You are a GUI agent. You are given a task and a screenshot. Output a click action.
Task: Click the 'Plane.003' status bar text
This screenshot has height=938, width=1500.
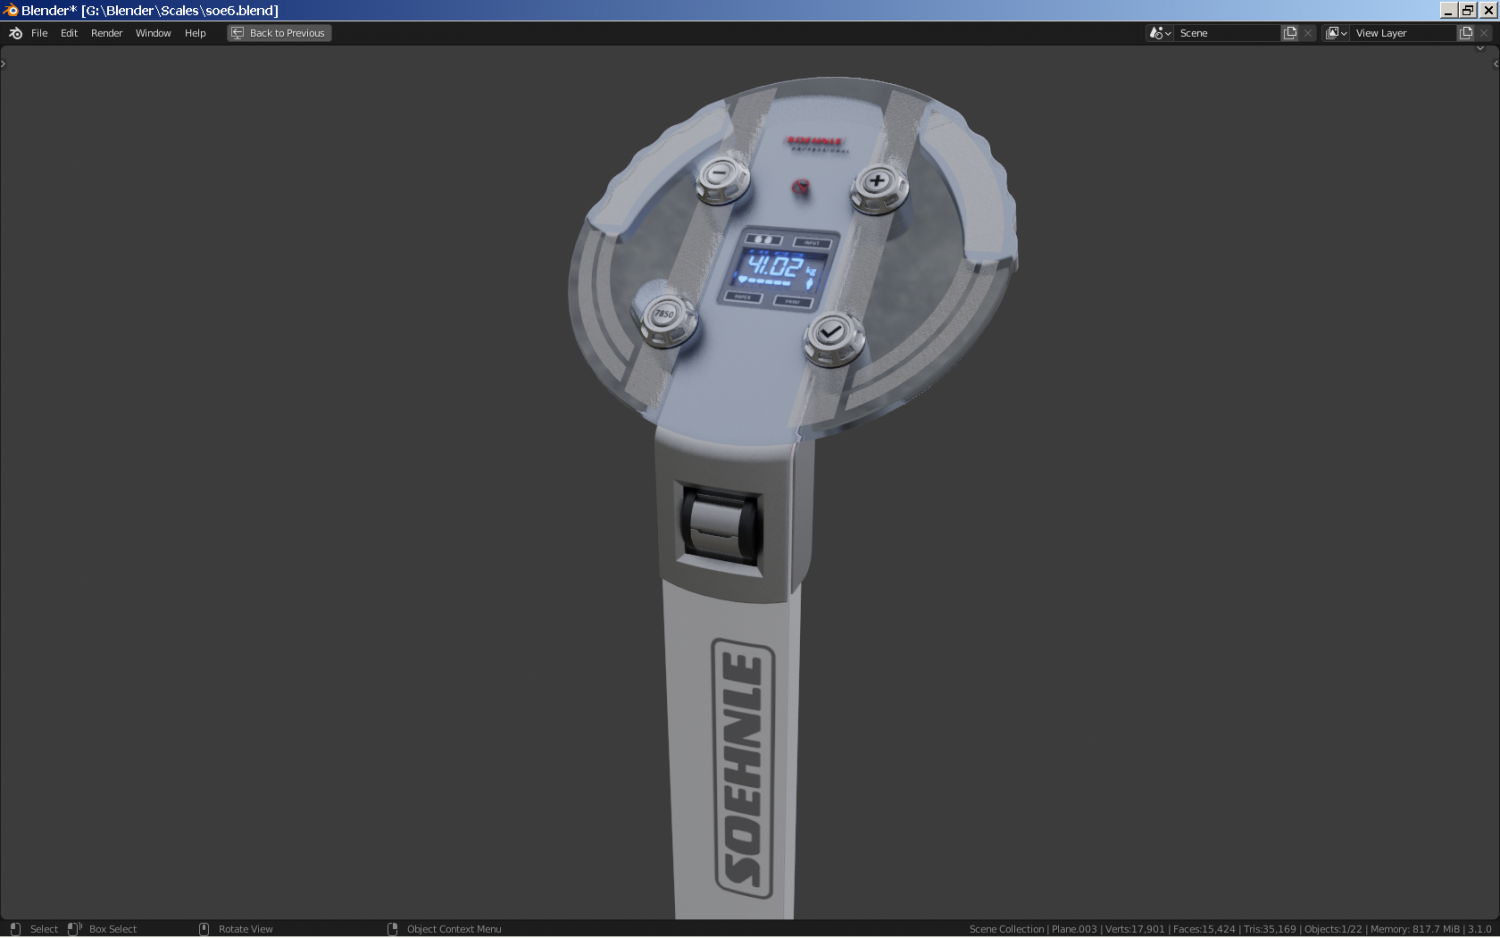1074,929
